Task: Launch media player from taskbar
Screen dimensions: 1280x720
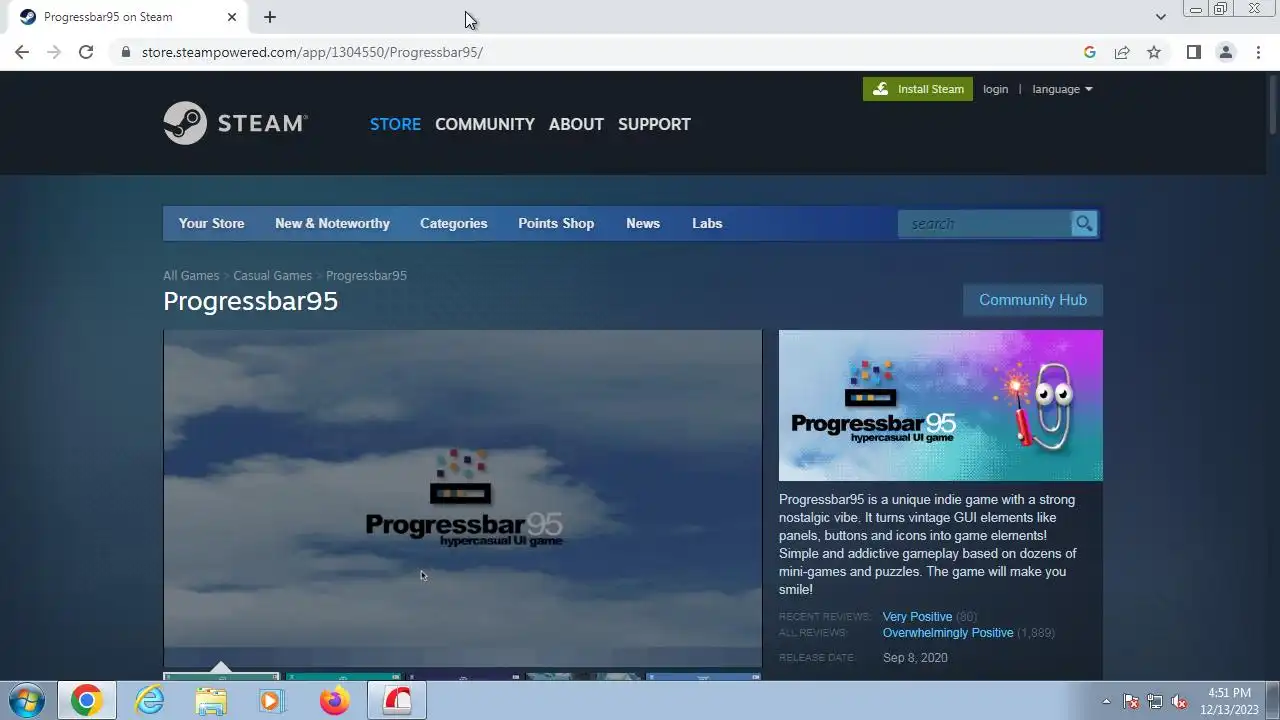Action: pos(271,701)
